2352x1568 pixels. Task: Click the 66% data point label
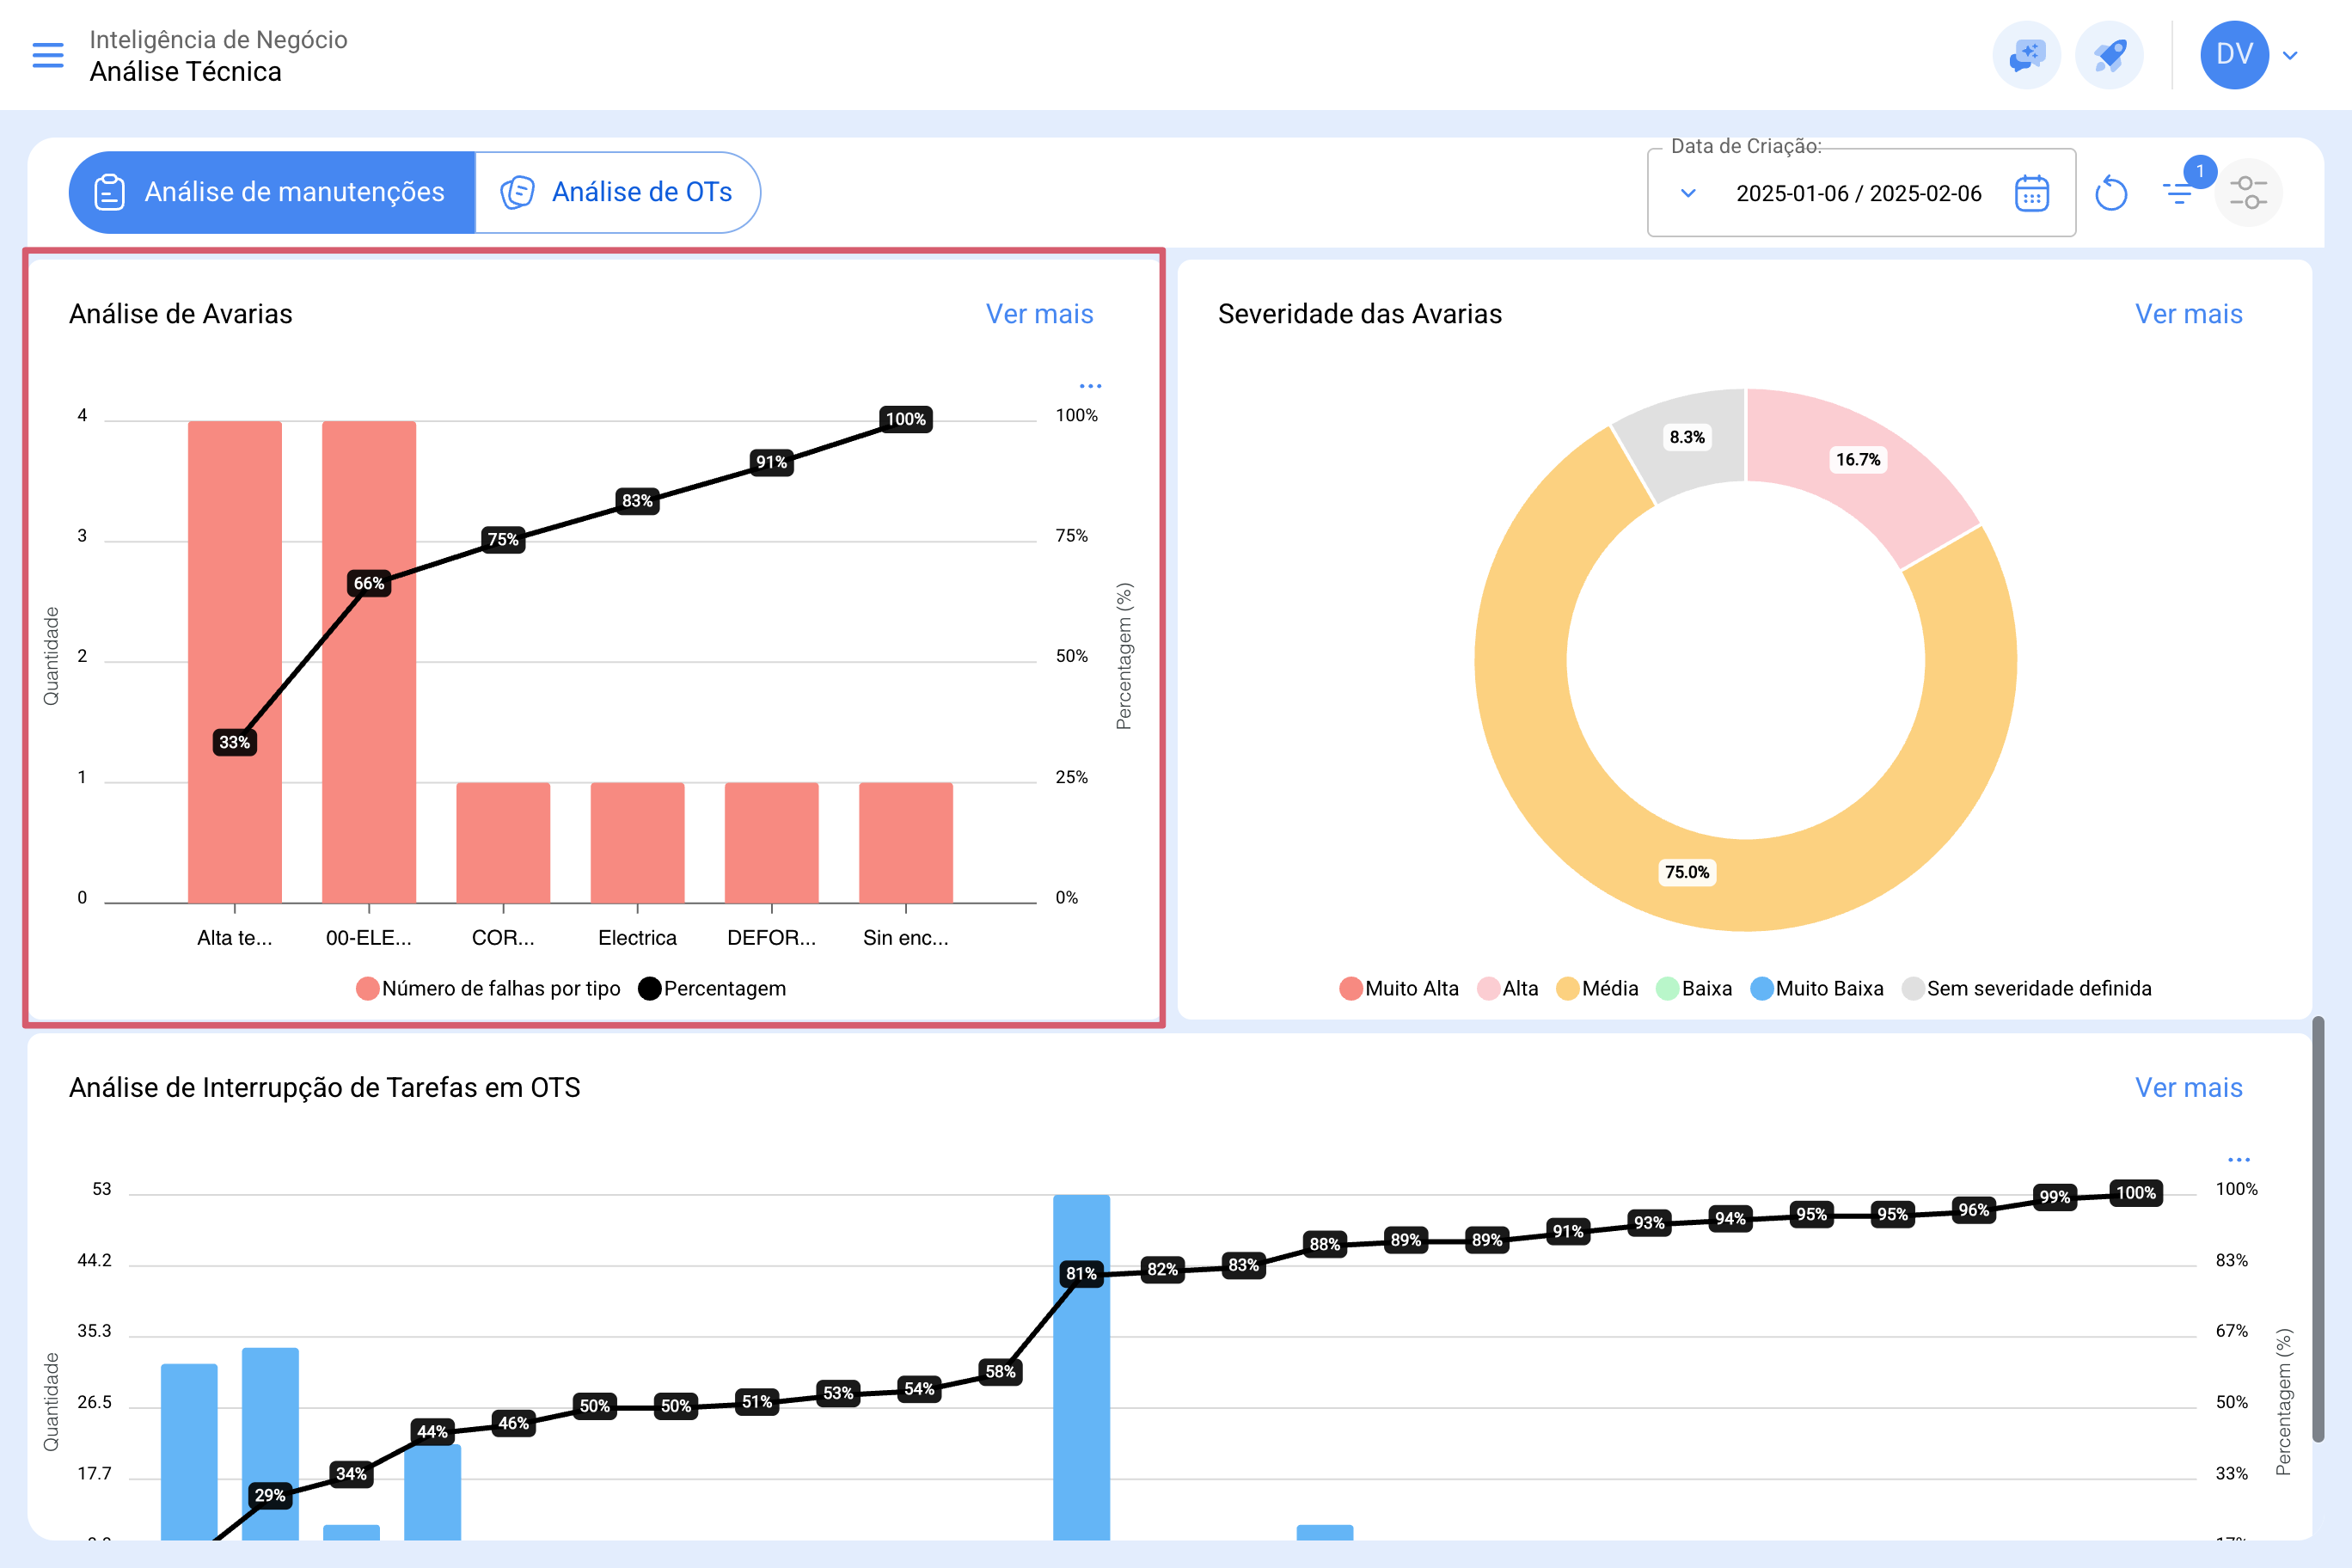coord(369,583)
